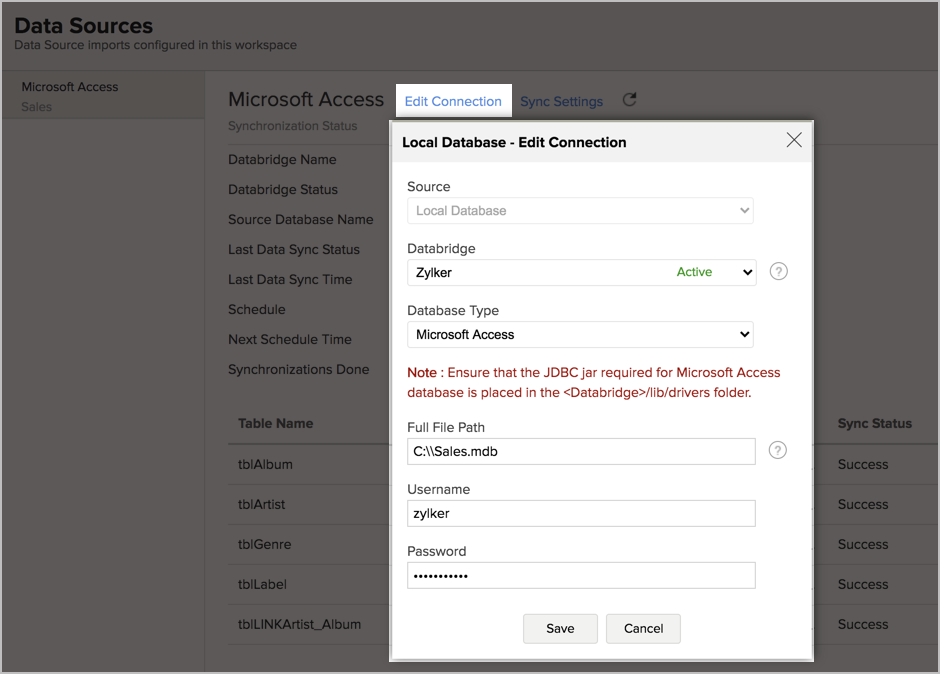Open the Sync Settings tab
940x674 pixels.
[561, 101]
